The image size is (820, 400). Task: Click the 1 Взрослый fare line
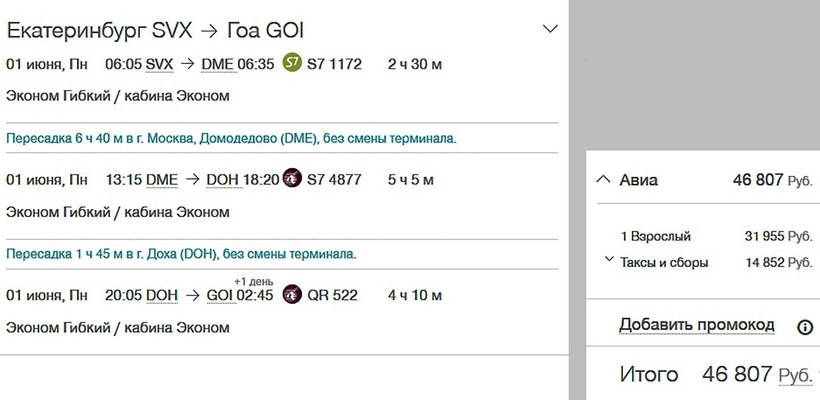coord(655,237)
